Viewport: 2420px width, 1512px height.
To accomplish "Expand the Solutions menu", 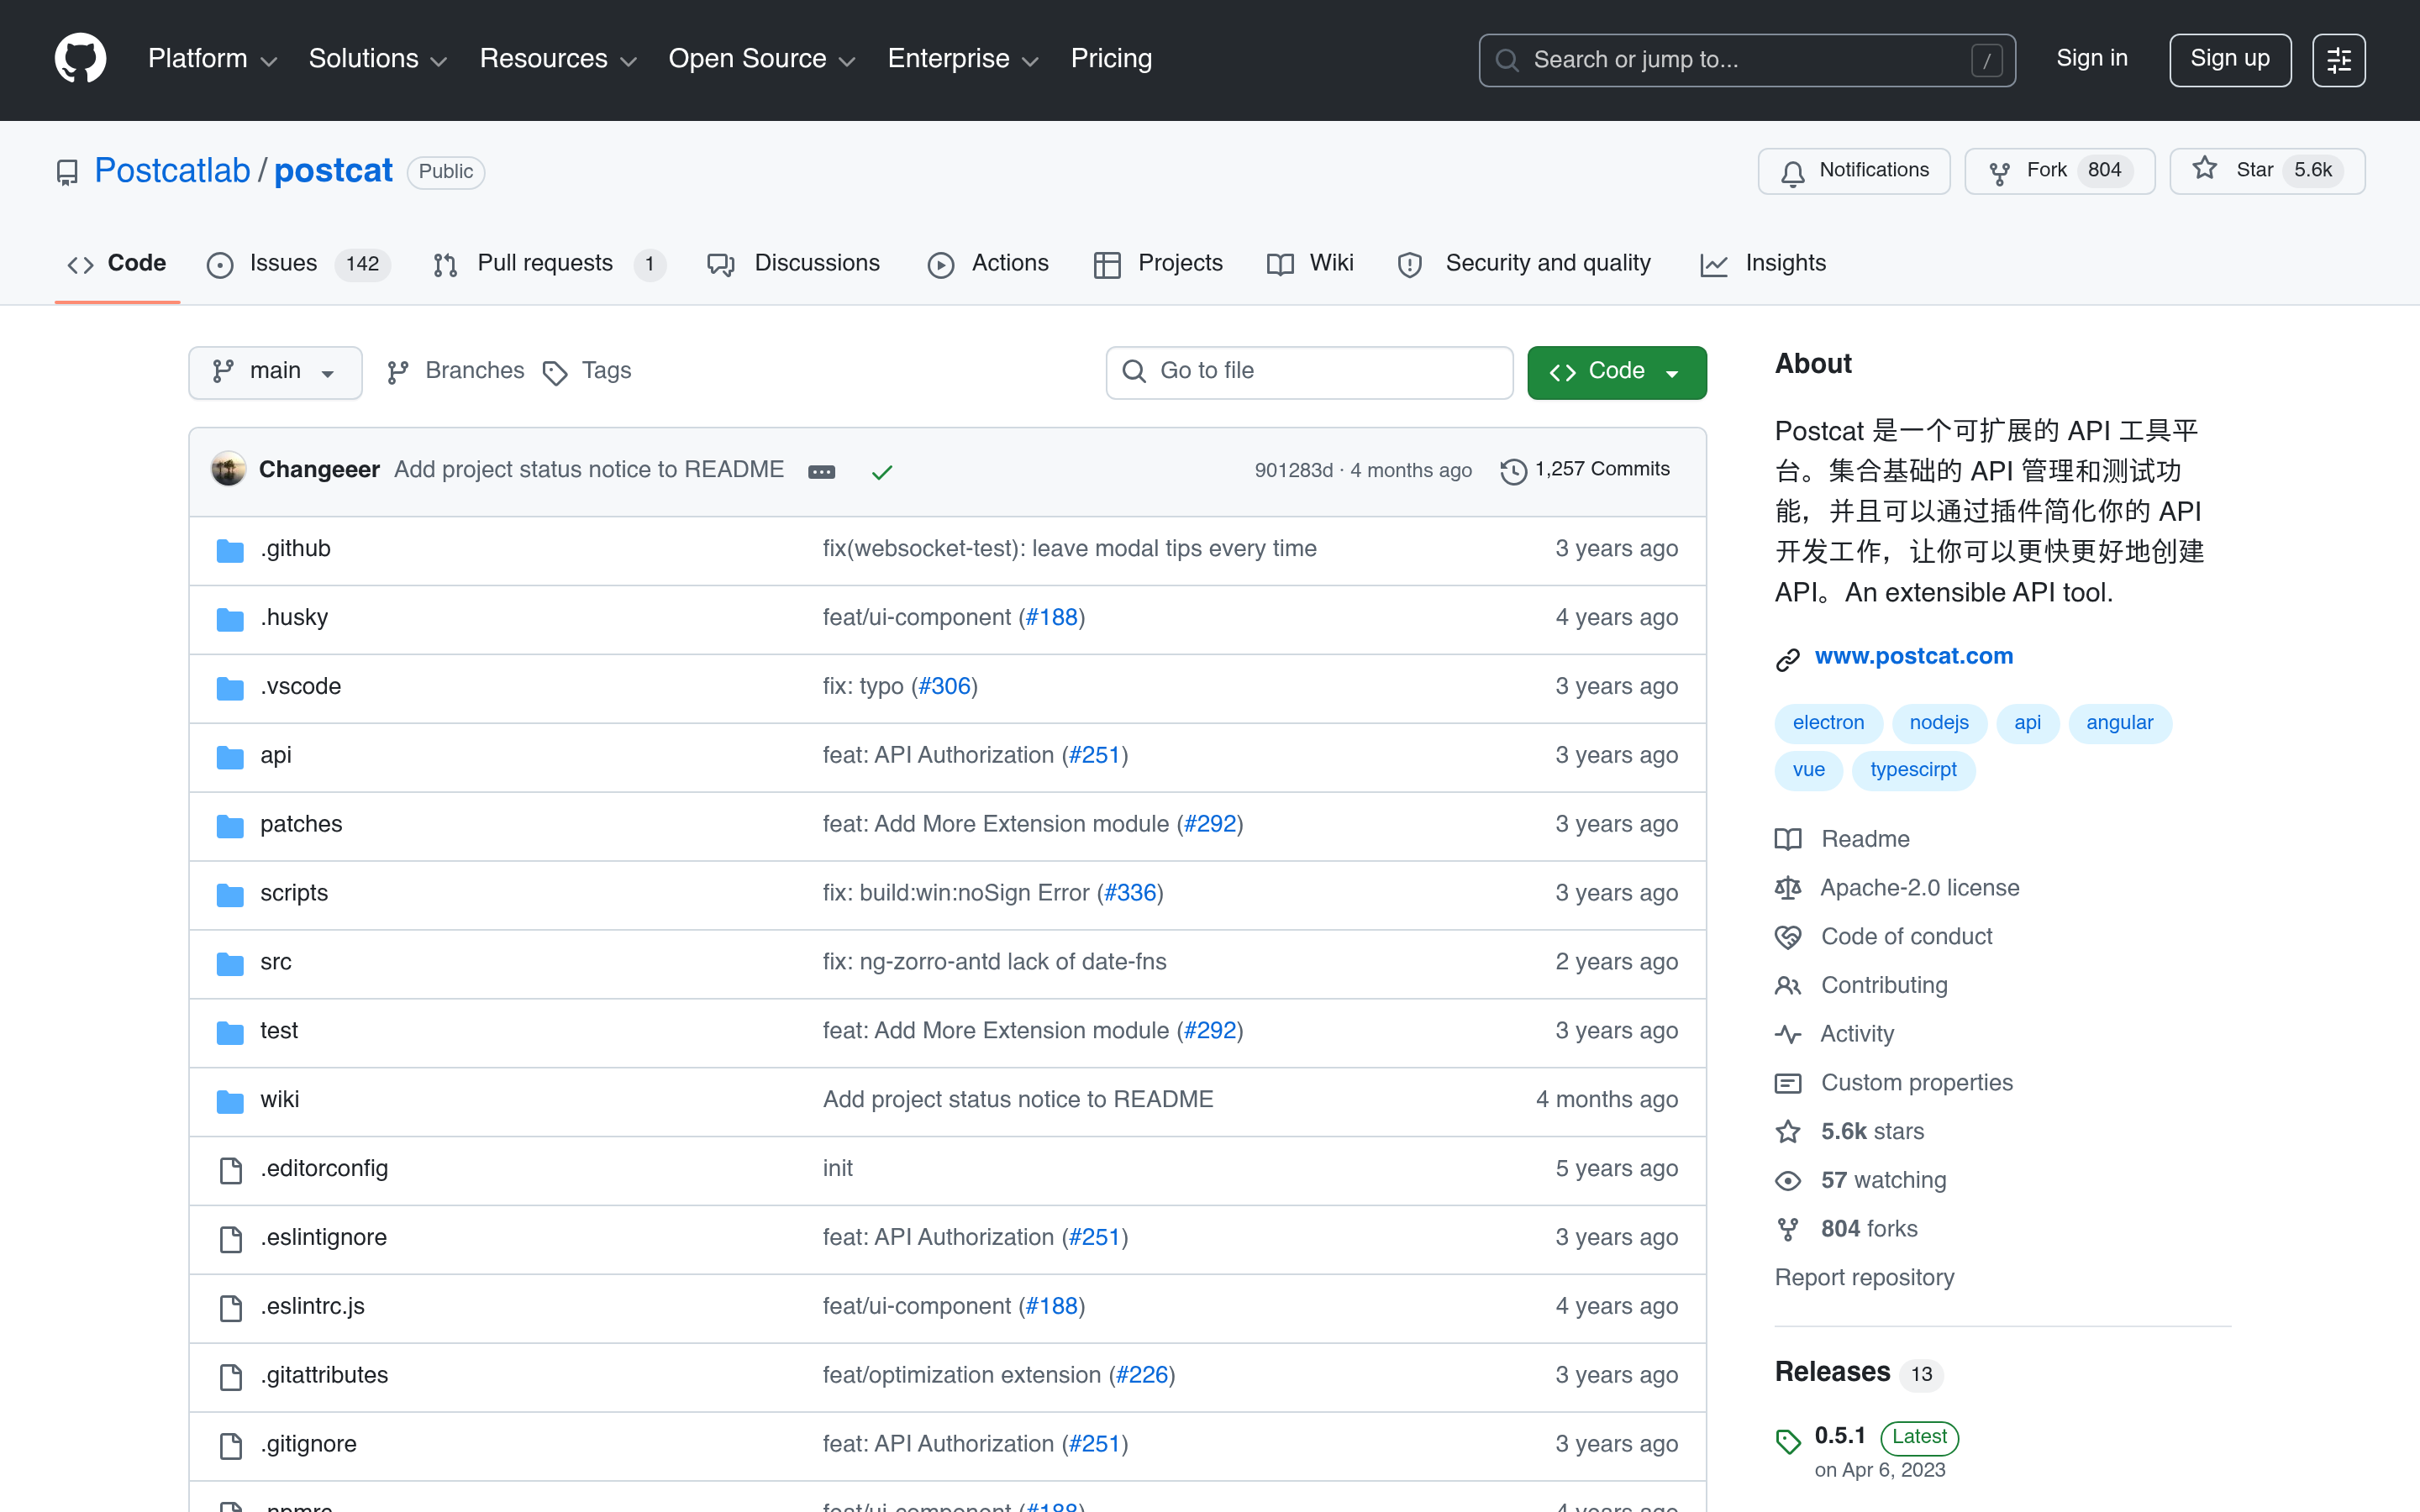I will tap(377, 59).
